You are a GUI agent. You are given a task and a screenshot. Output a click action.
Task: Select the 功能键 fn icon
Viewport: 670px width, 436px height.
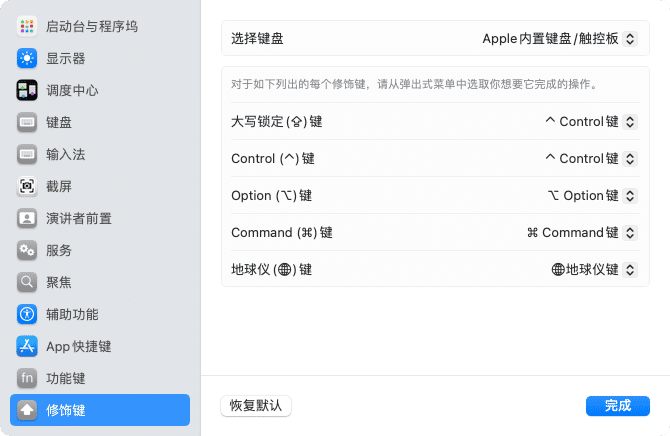pos(27,378)
